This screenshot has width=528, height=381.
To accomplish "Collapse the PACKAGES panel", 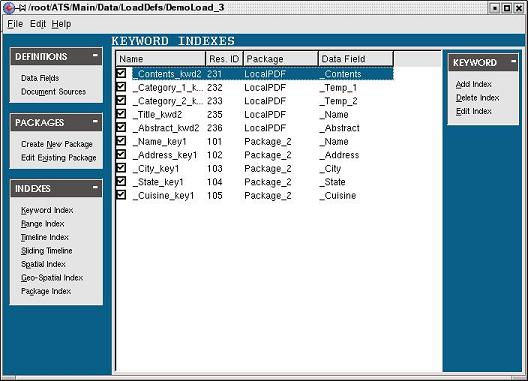I will click(95, 121).
